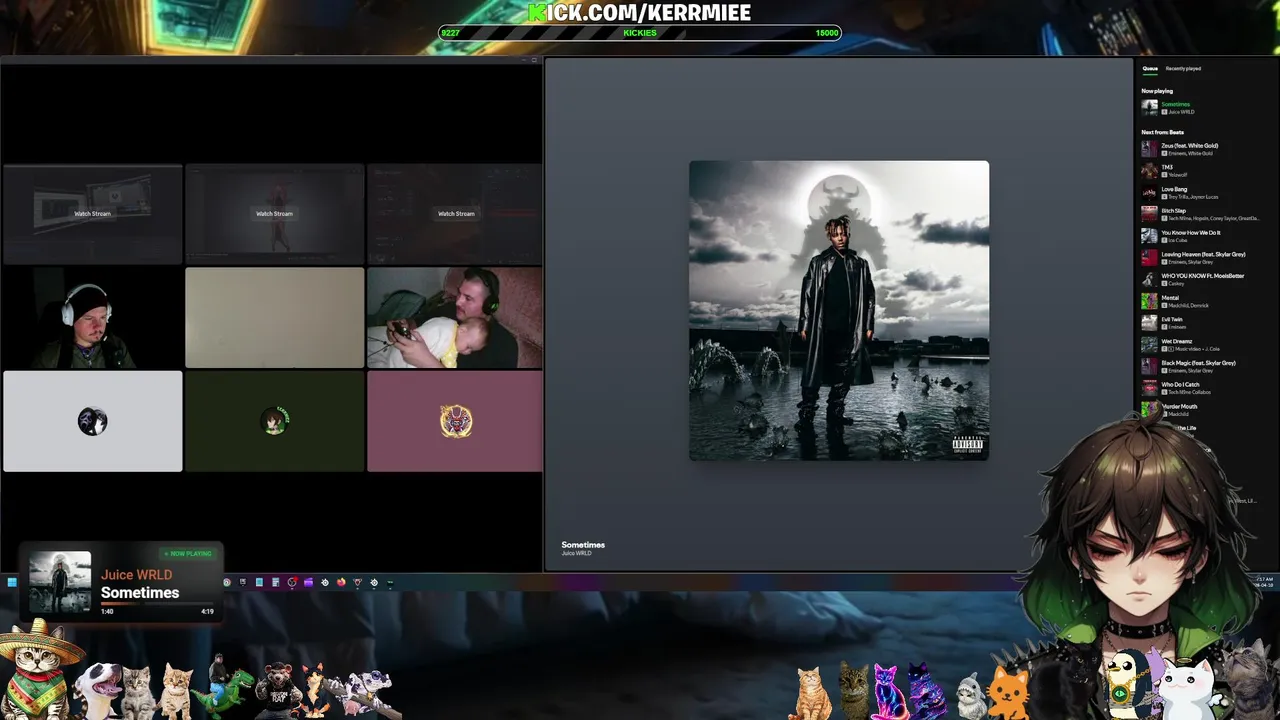Click the KICK.COM/KERRMIEE banner text
This screenshot has width=1280, height=720.
coord(640,12)
